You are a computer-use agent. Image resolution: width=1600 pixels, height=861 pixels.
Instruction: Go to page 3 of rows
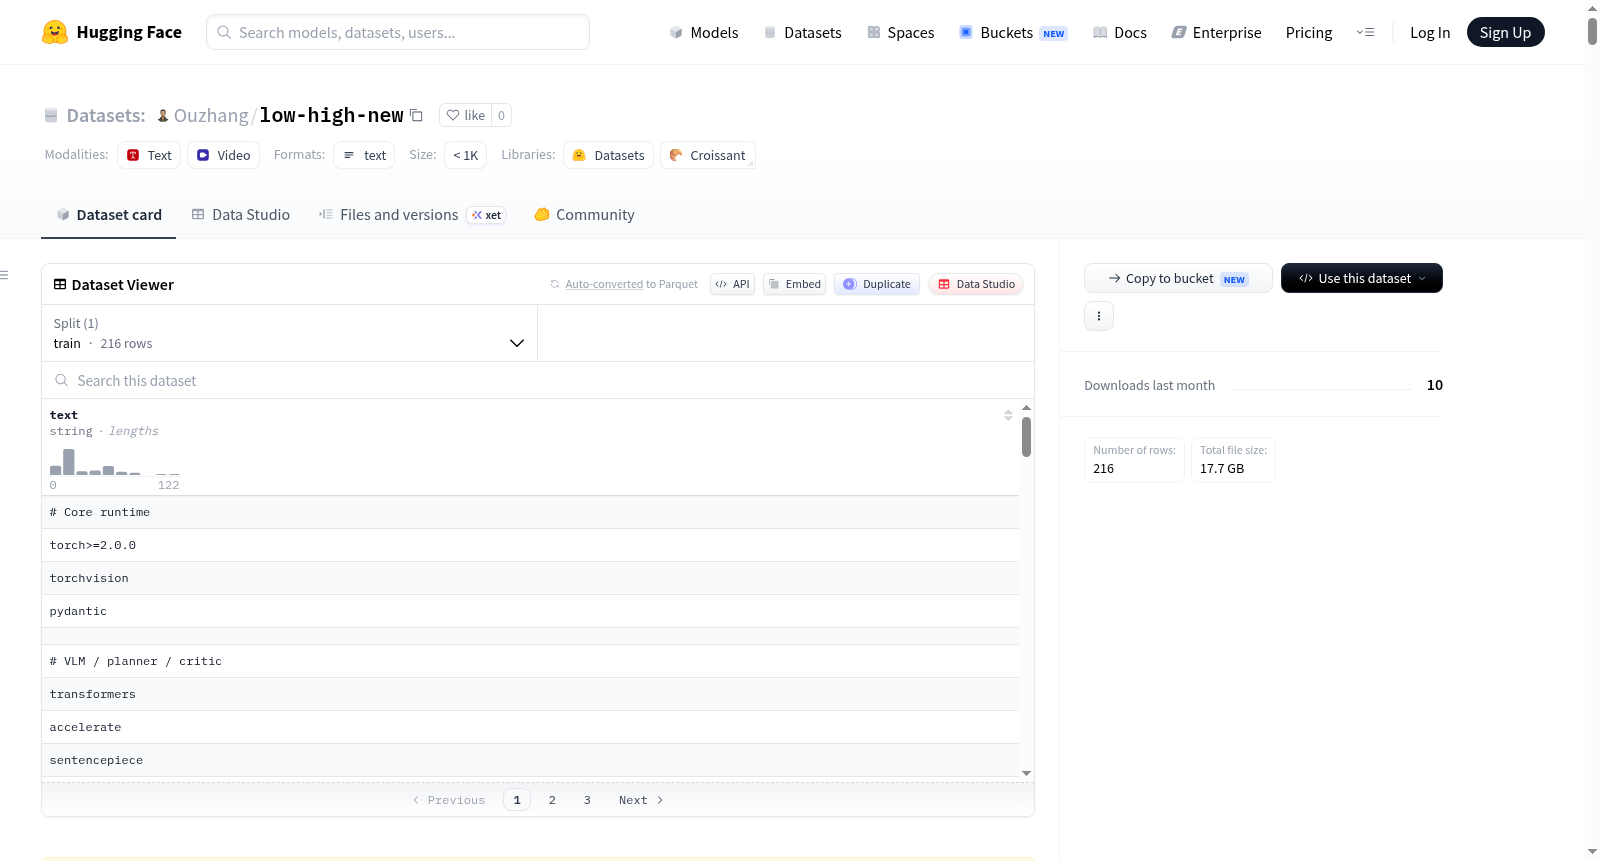coord(587,800)
